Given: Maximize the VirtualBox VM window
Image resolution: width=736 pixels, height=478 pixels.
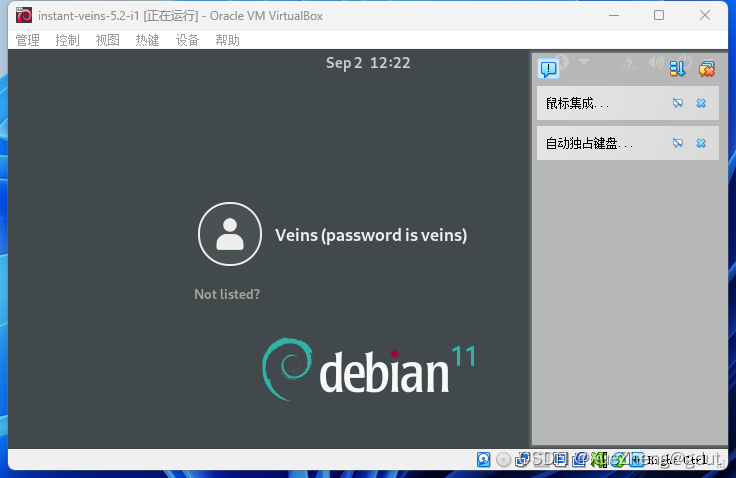Looking at the screenshot, I should [659, 15].
